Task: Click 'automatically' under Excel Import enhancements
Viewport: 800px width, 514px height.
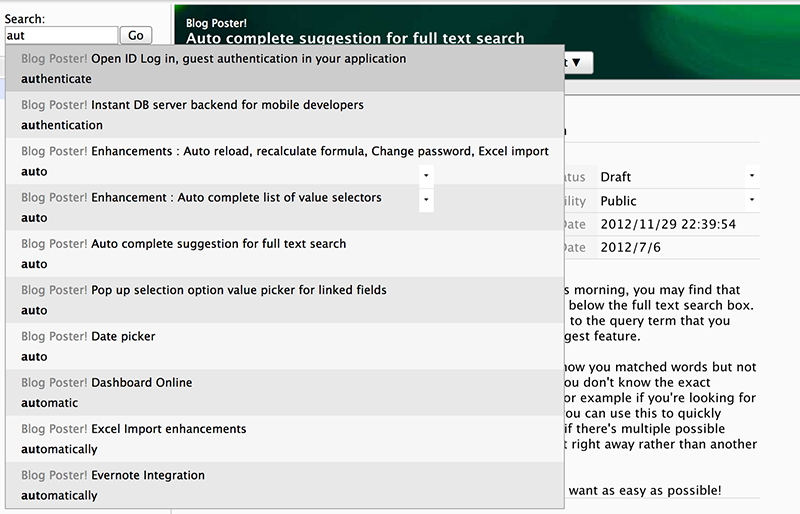Action: coord(59,449)
